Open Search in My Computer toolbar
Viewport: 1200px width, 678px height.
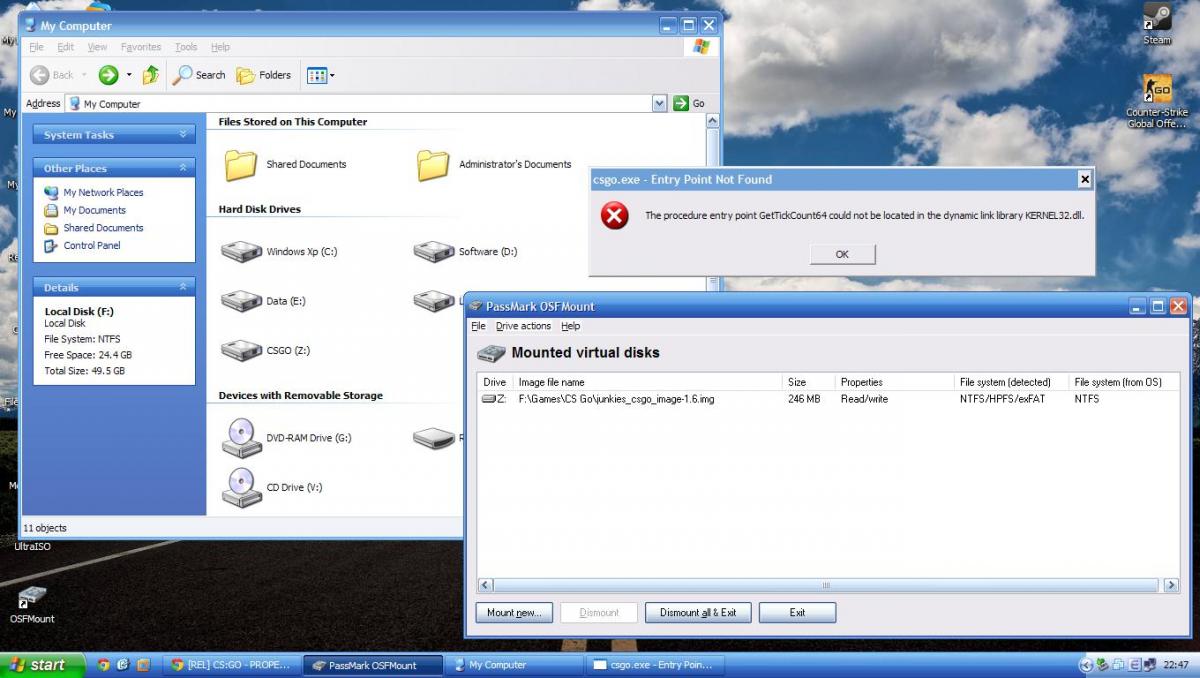tap(199, 75)
